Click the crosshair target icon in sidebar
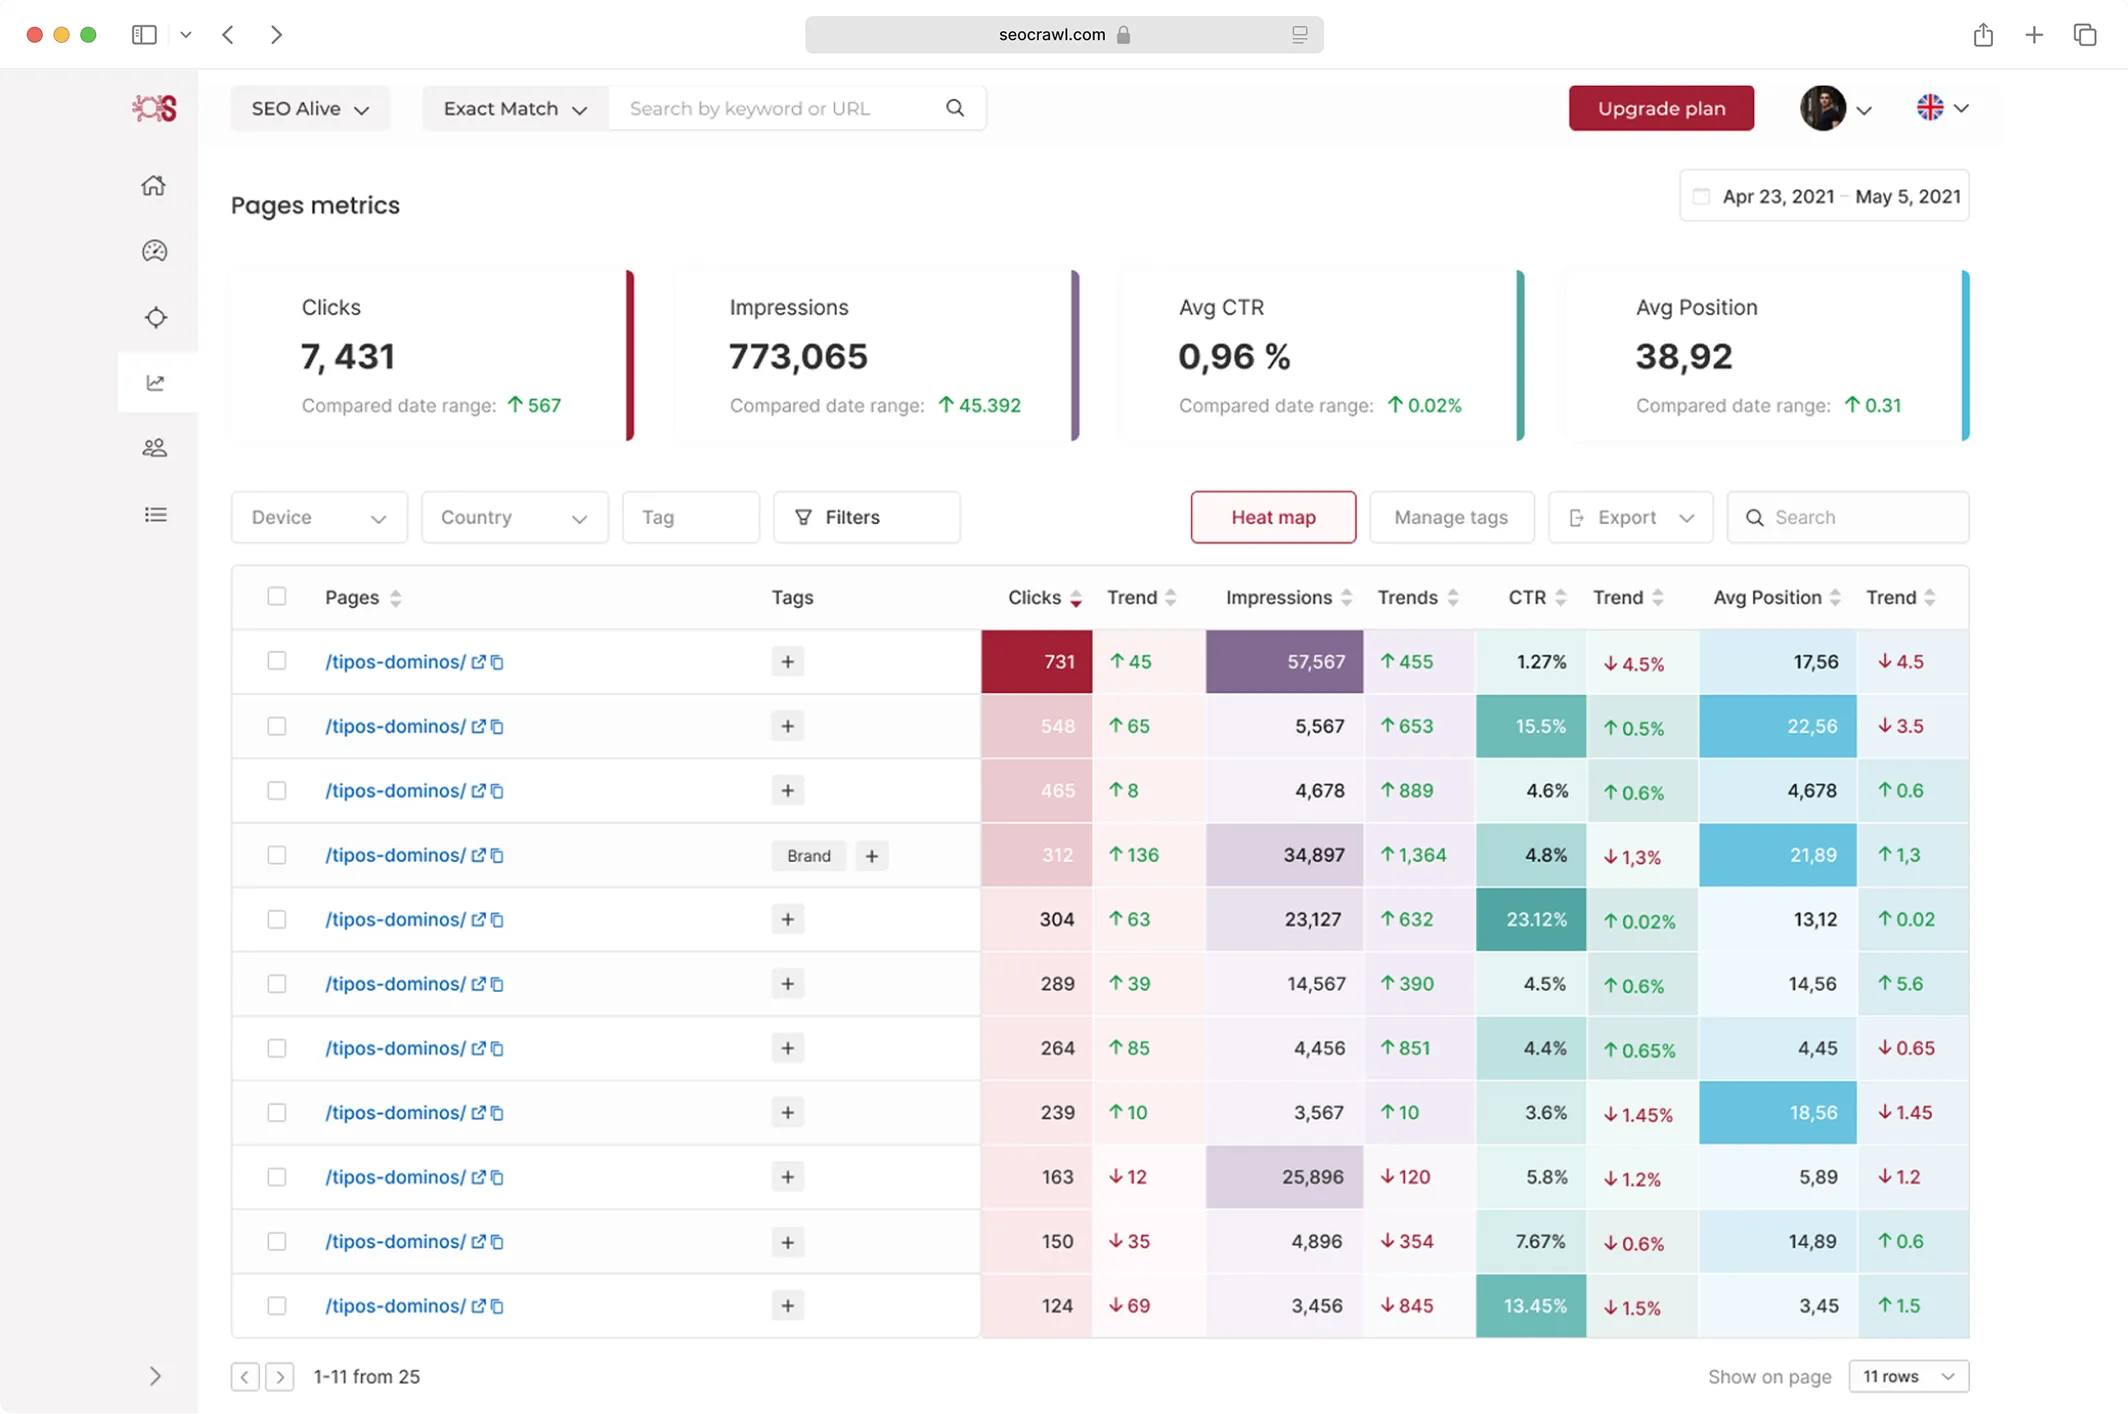 pos(155,318)
